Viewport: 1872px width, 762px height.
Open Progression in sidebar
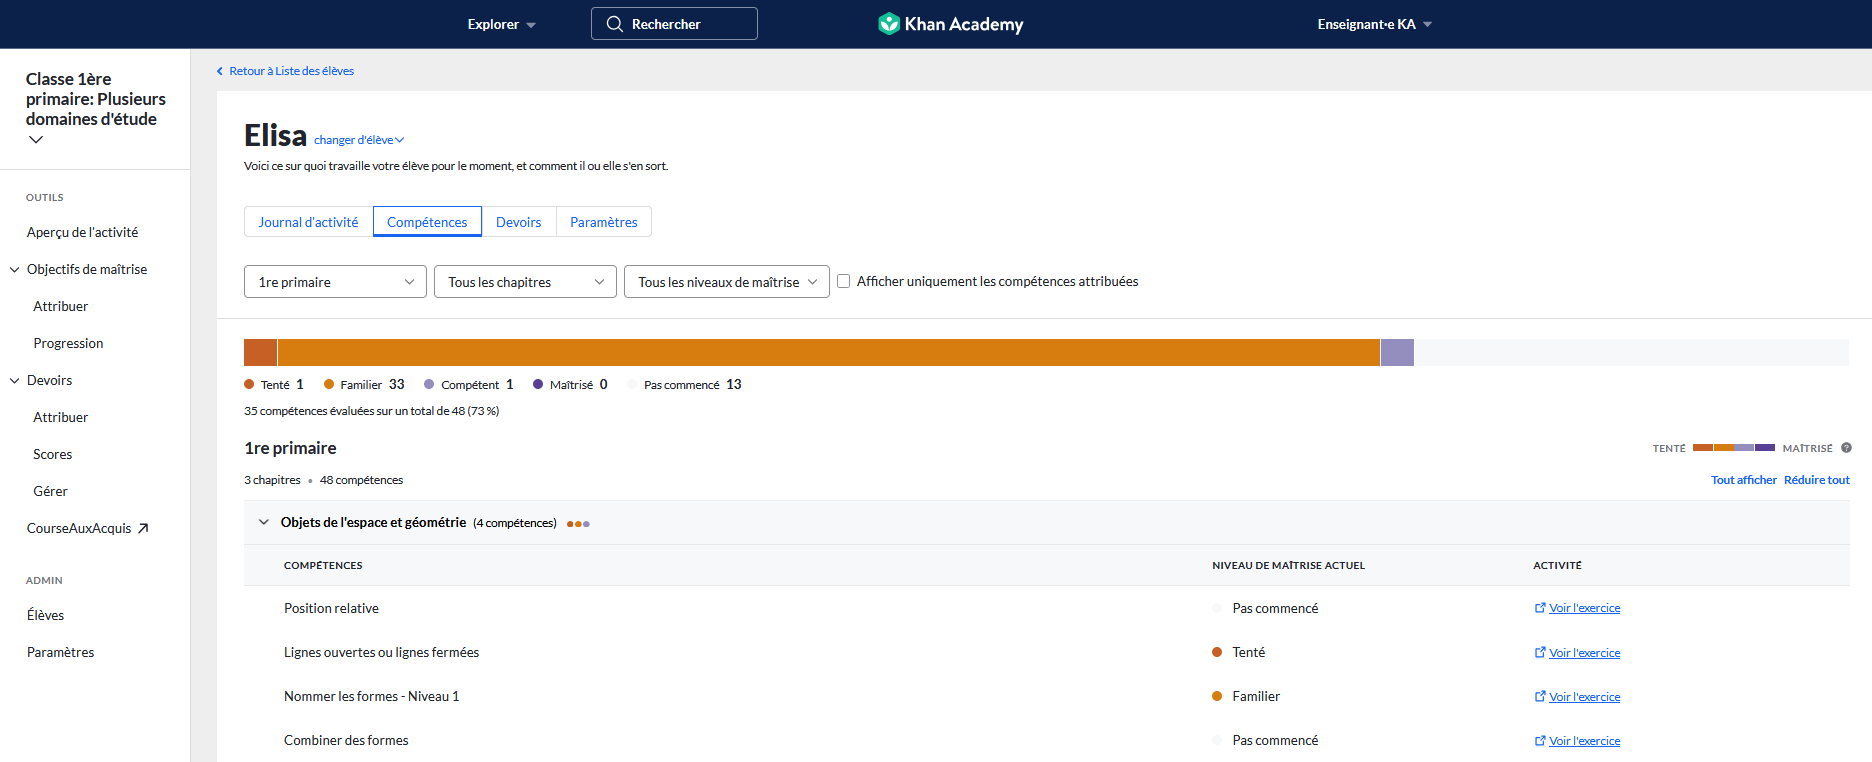(x=68, y=343)
